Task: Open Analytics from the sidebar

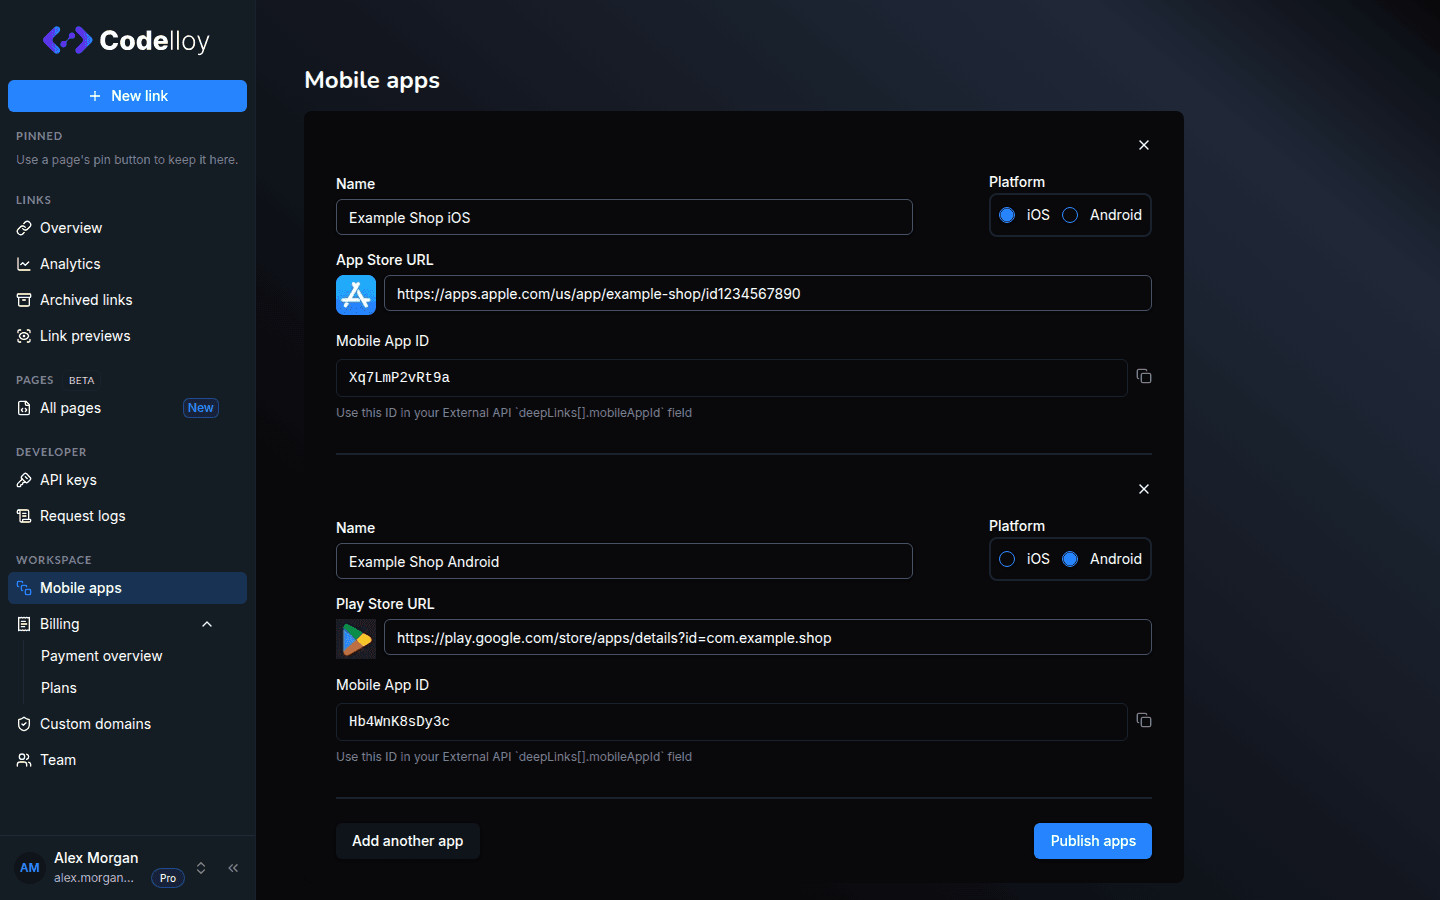Action: tap(127, 264)
